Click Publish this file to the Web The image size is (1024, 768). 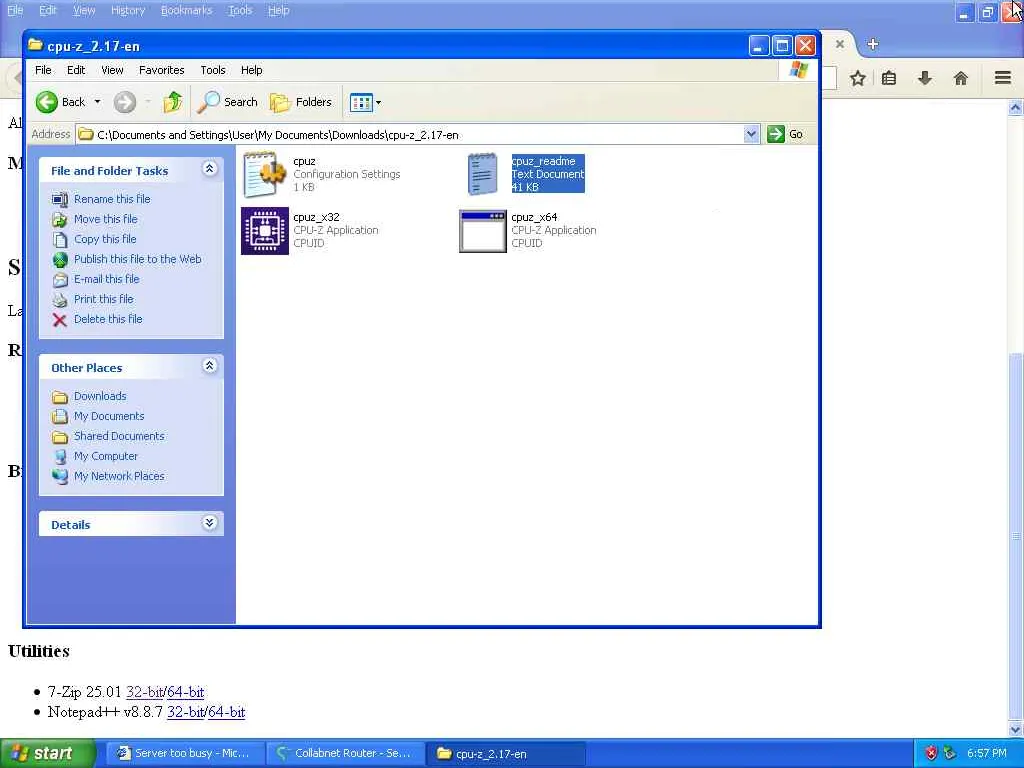137,259
